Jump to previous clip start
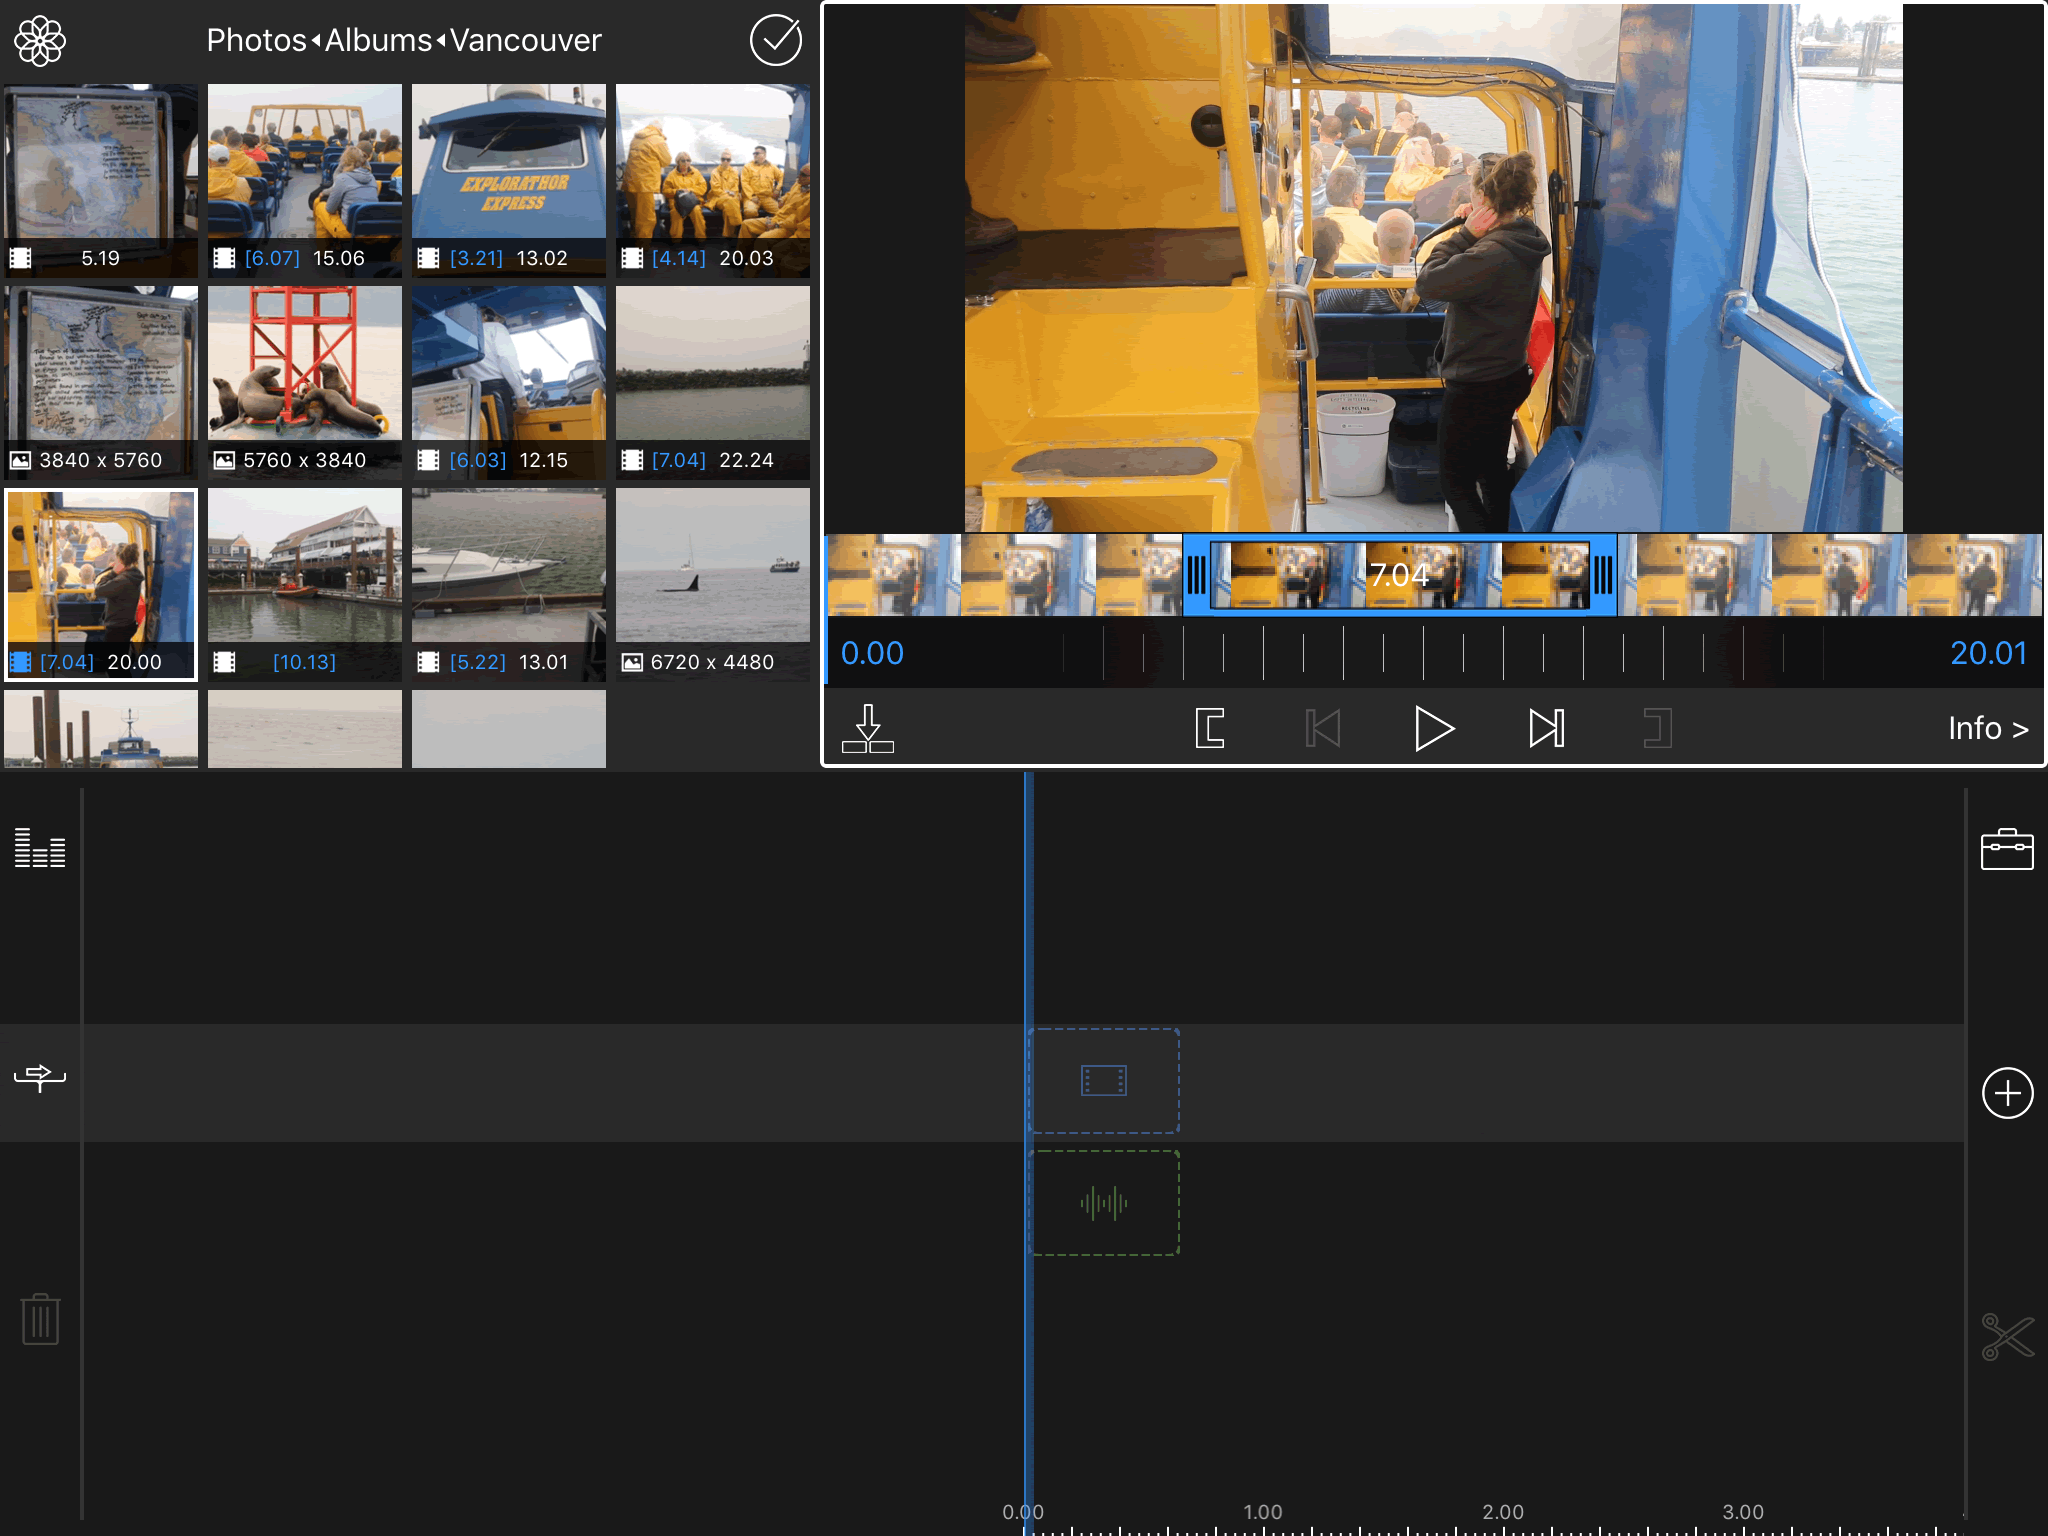This screenshot has width=2048, height=1536. 1322,728
